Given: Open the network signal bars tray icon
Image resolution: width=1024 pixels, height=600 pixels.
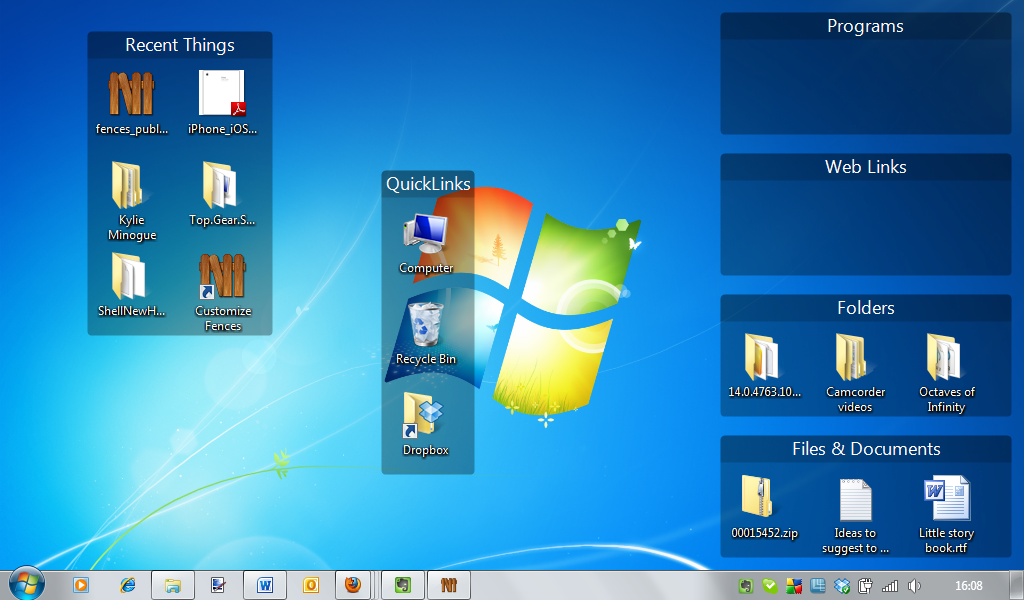Looking at the screenshot, I should pyautogui.click(x=889, y=586).
